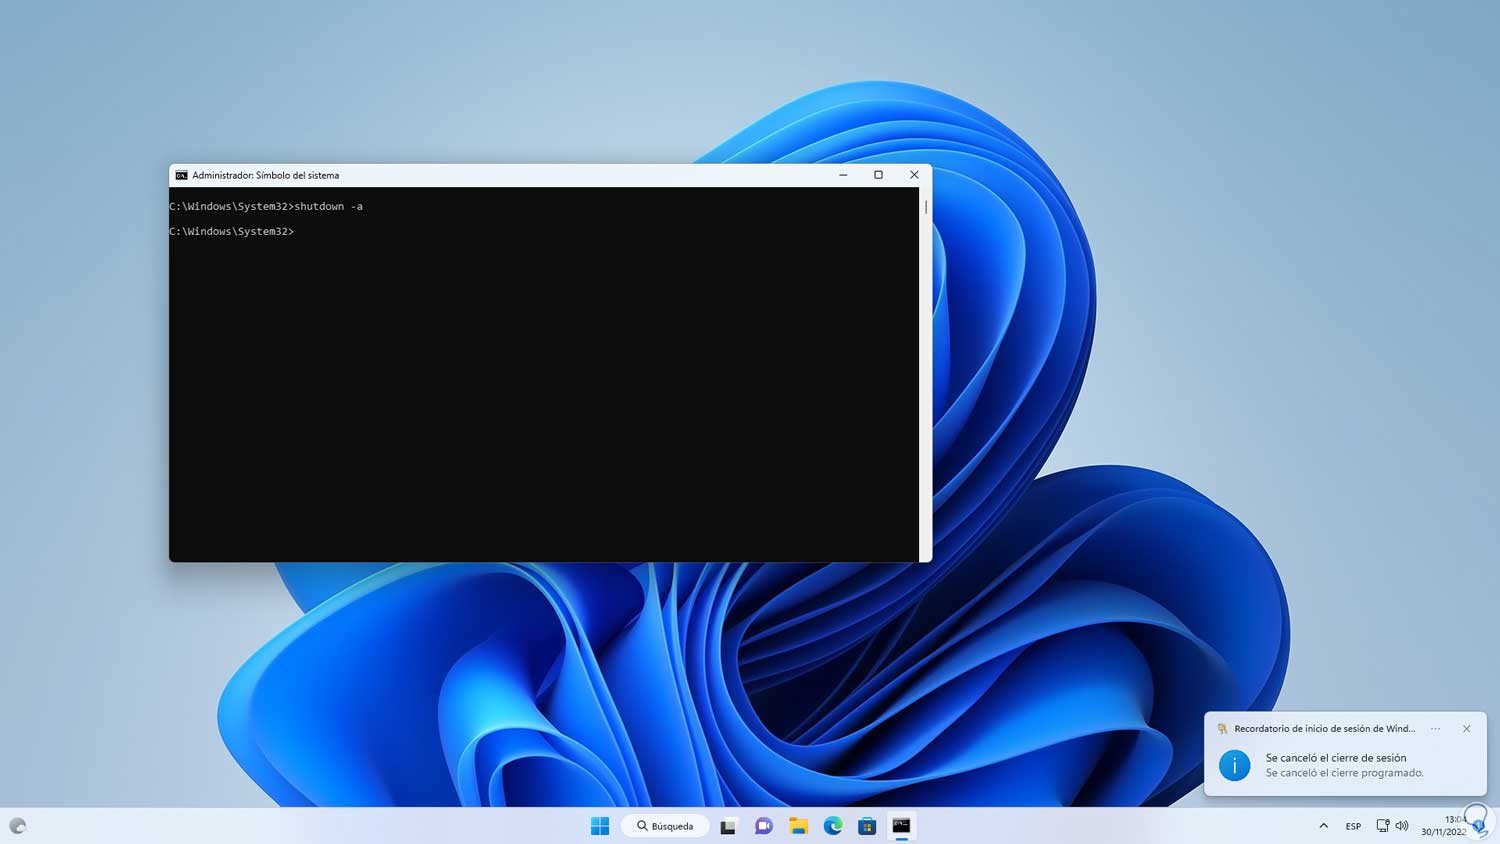This screenshot has width=1500, height=844.
Task: Open the Windows Start menu
Action: pyautogui.click(x=600, y=826)
